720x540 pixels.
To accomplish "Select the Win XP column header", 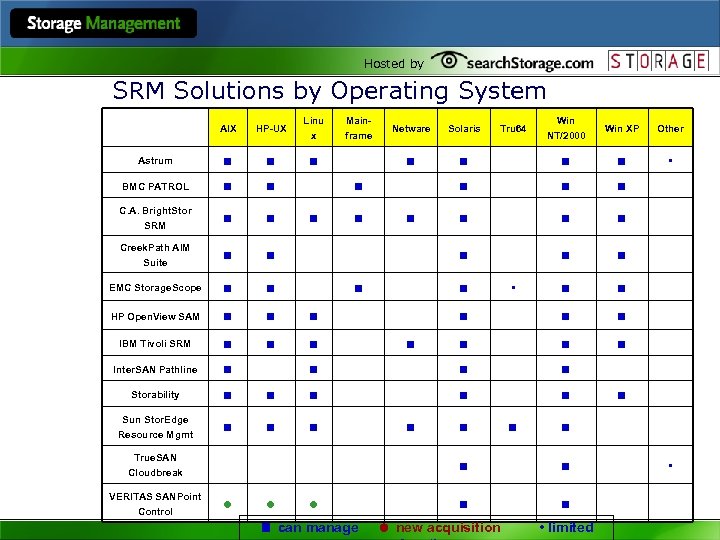I will (x=622, y=128).
